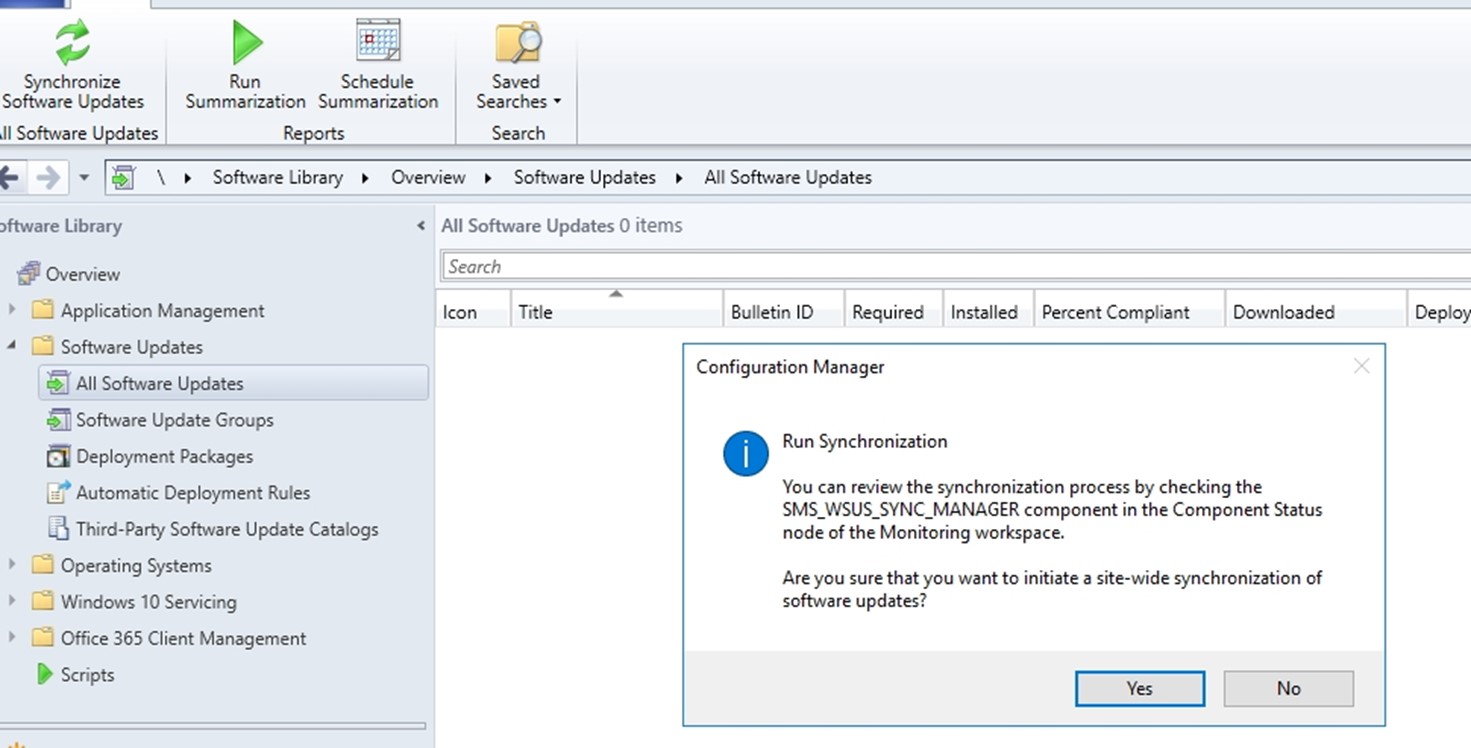This screenshot has width=1471, height=748.
Task: Go forward with the navigation forward arrow
Action: 47,178
